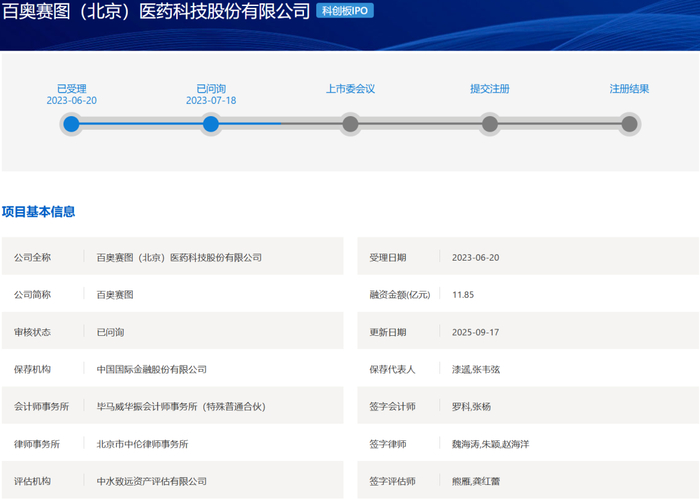Click the 签字会计师 field label
Viewport: 700px width, 500px height.
[392, 406]
